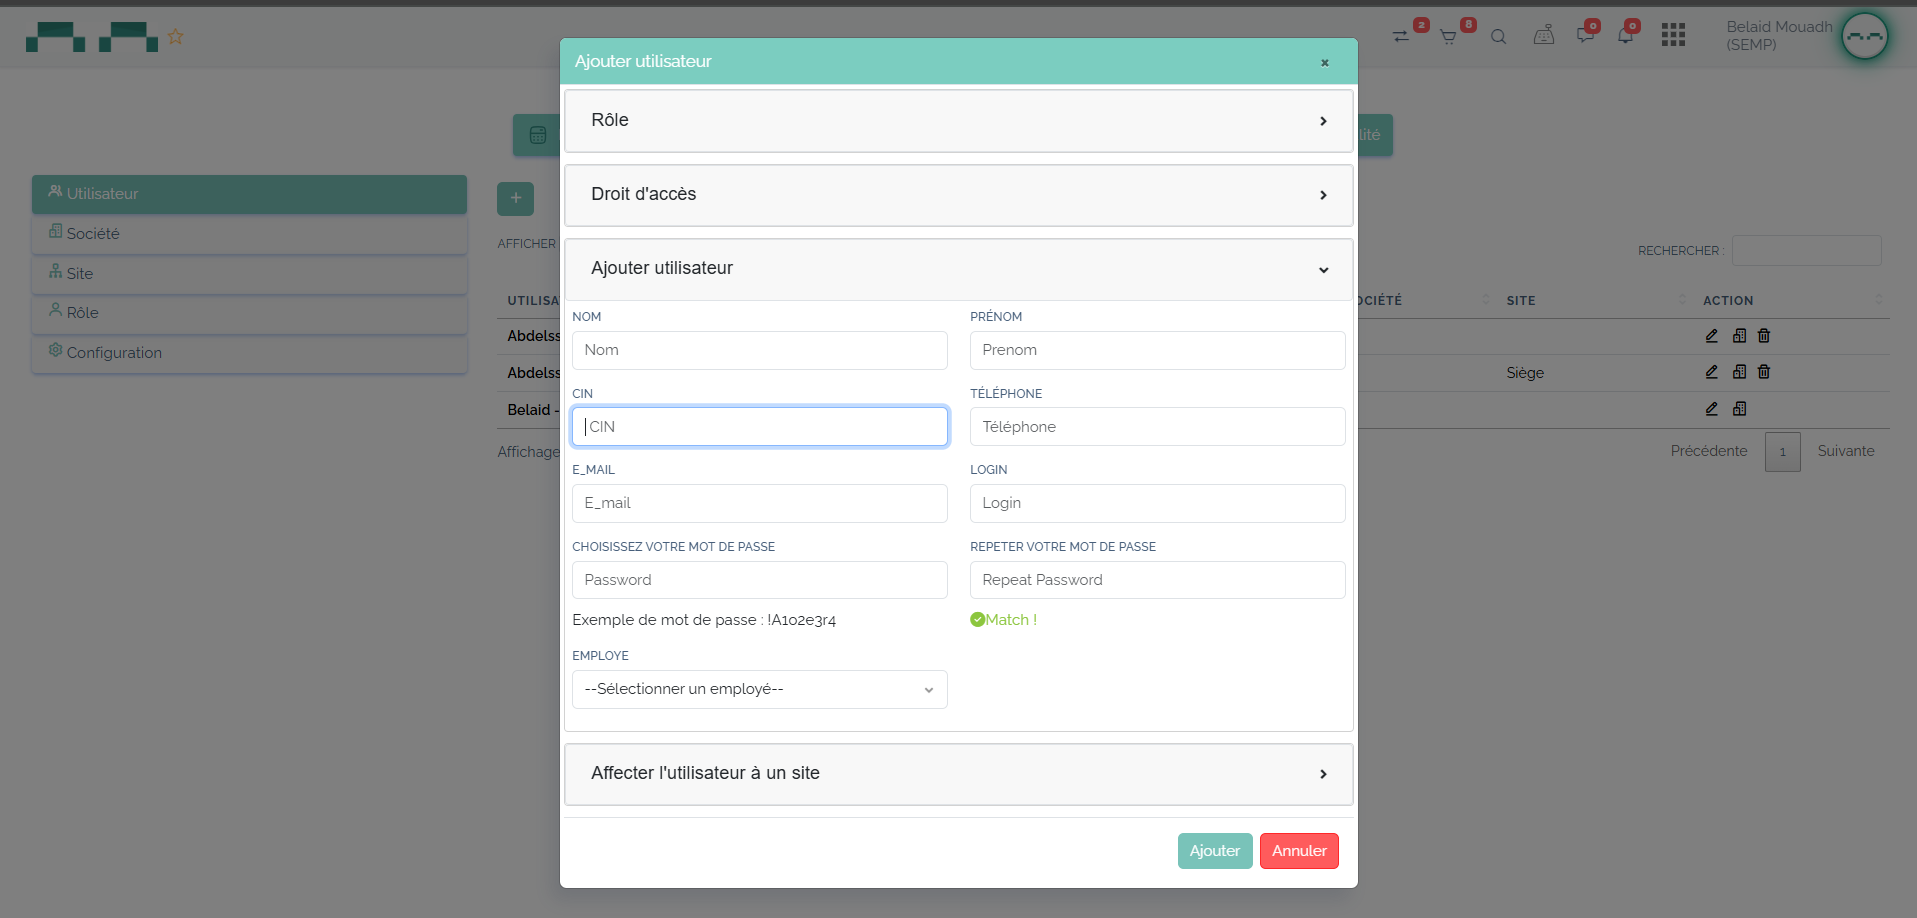Click the search magnifier in the header
This screenshot has height=918, width=1917.
(x=1498, y=37)
